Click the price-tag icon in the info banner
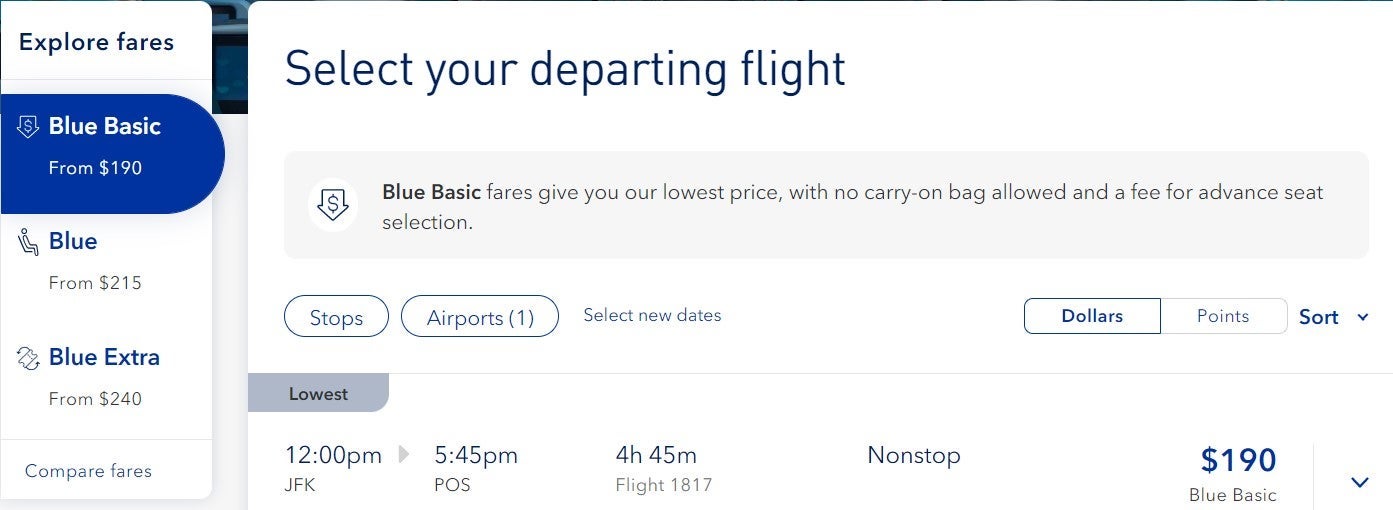The image size is (1393, 510). tap(332, 205)
